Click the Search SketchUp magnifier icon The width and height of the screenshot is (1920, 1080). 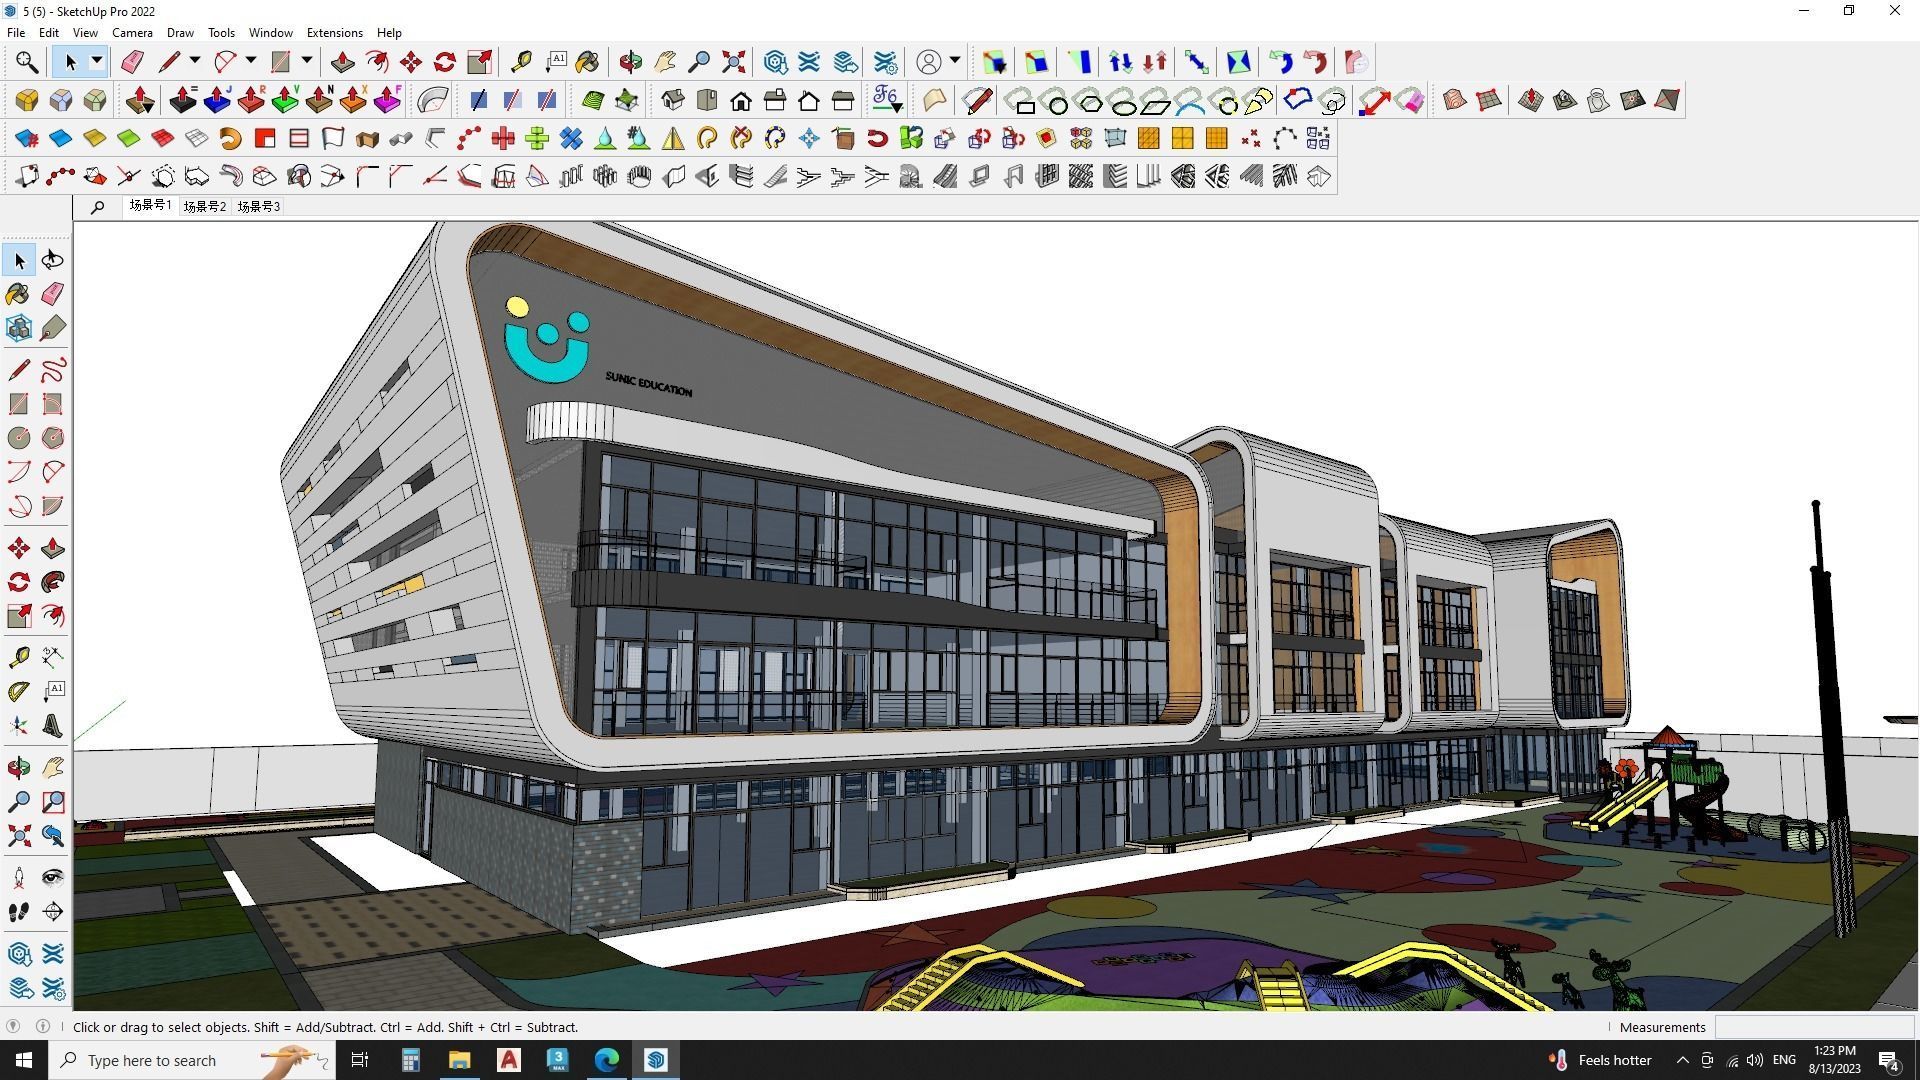coord(27,62)
